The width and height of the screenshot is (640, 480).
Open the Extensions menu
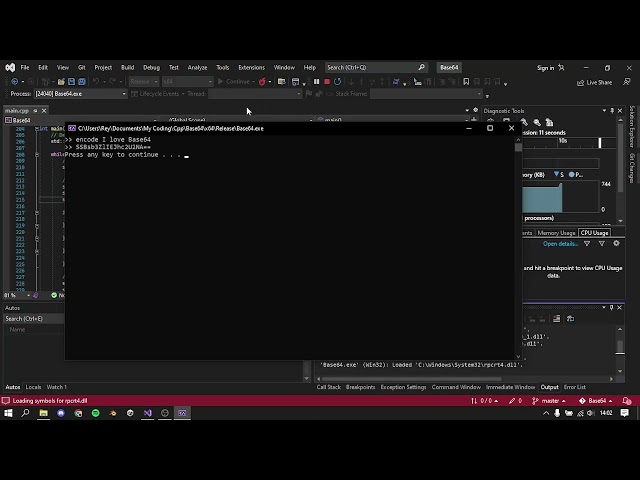click(x=251, y=67)
